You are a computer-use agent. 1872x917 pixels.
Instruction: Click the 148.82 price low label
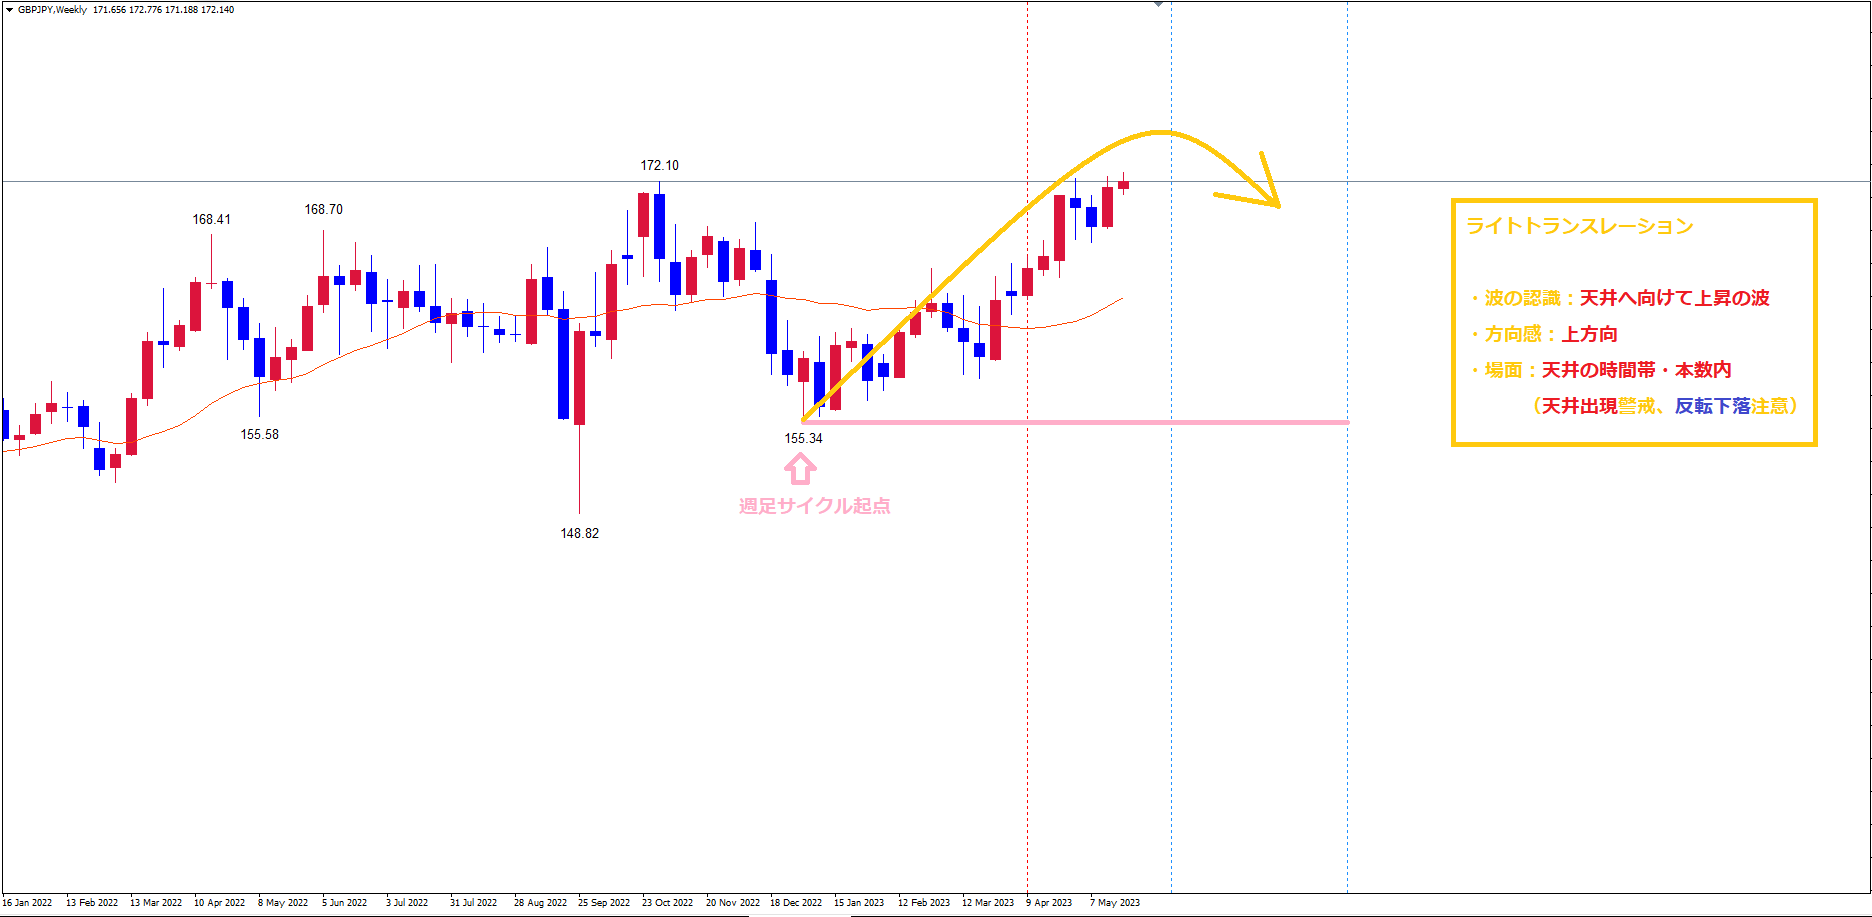click(x=579, y=534)
